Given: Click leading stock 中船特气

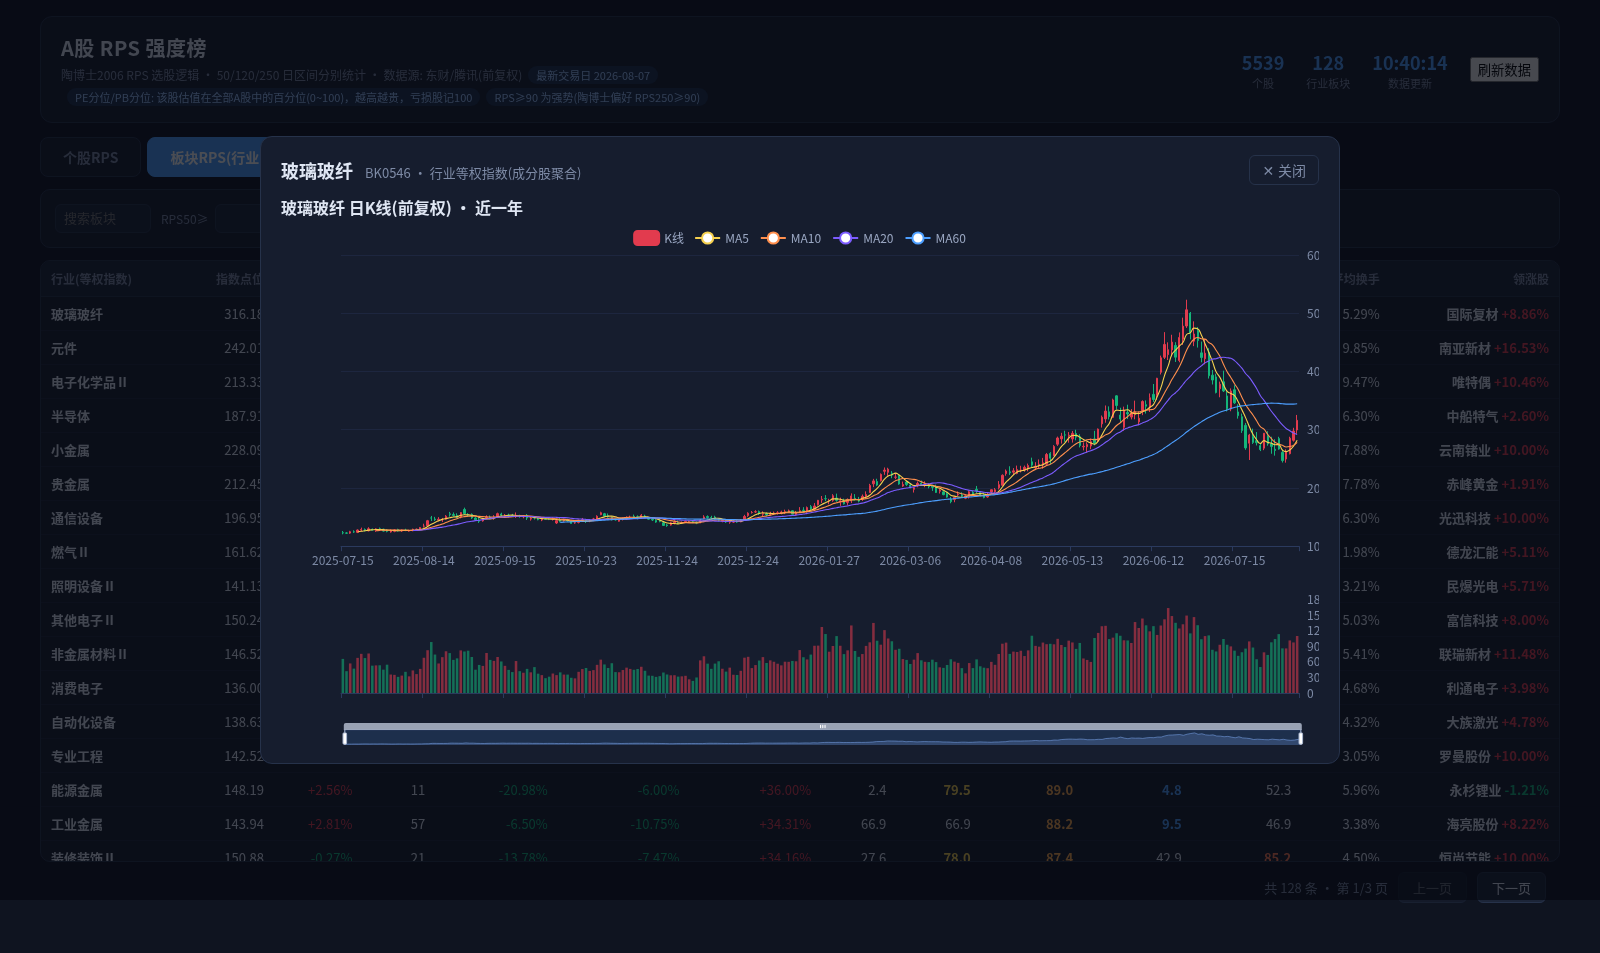Looking at the screenshot, I should 1472,417.
